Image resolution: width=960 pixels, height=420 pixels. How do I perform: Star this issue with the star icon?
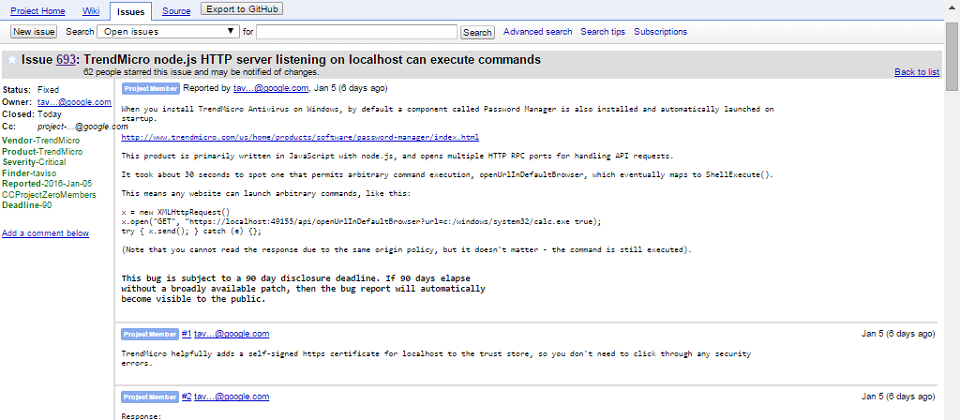(12, 60)
